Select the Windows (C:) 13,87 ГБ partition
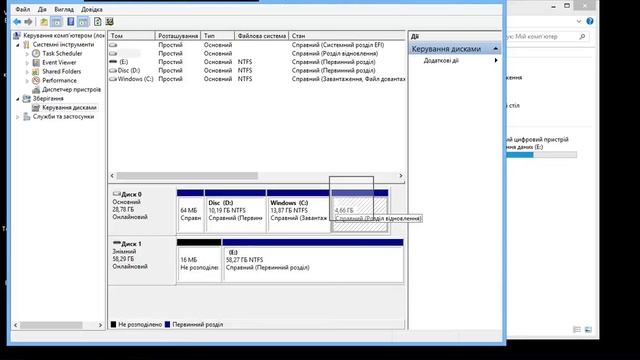The image size is (640, 360). pos(299,211)
